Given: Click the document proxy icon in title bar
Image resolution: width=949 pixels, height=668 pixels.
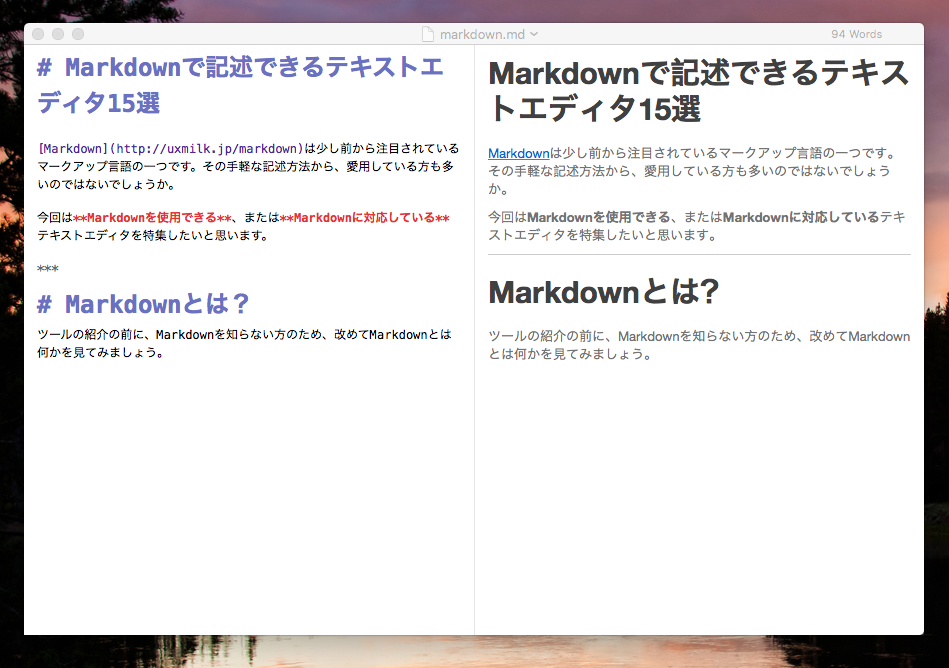Looking at the screenshot, I should (x=428, y=34).
